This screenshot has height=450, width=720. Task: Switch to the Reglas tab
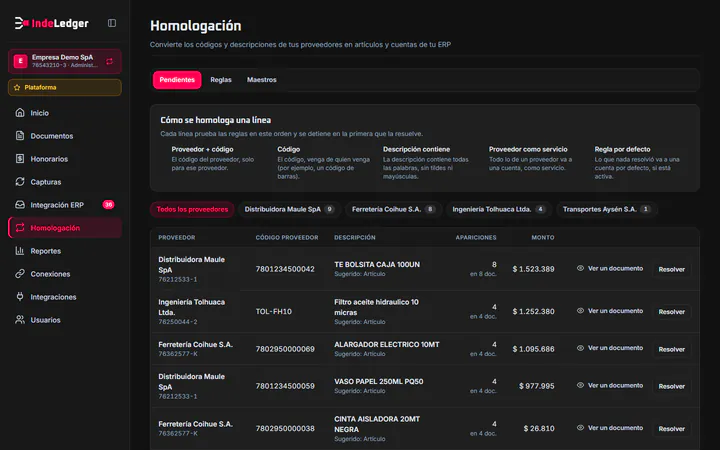221,80
